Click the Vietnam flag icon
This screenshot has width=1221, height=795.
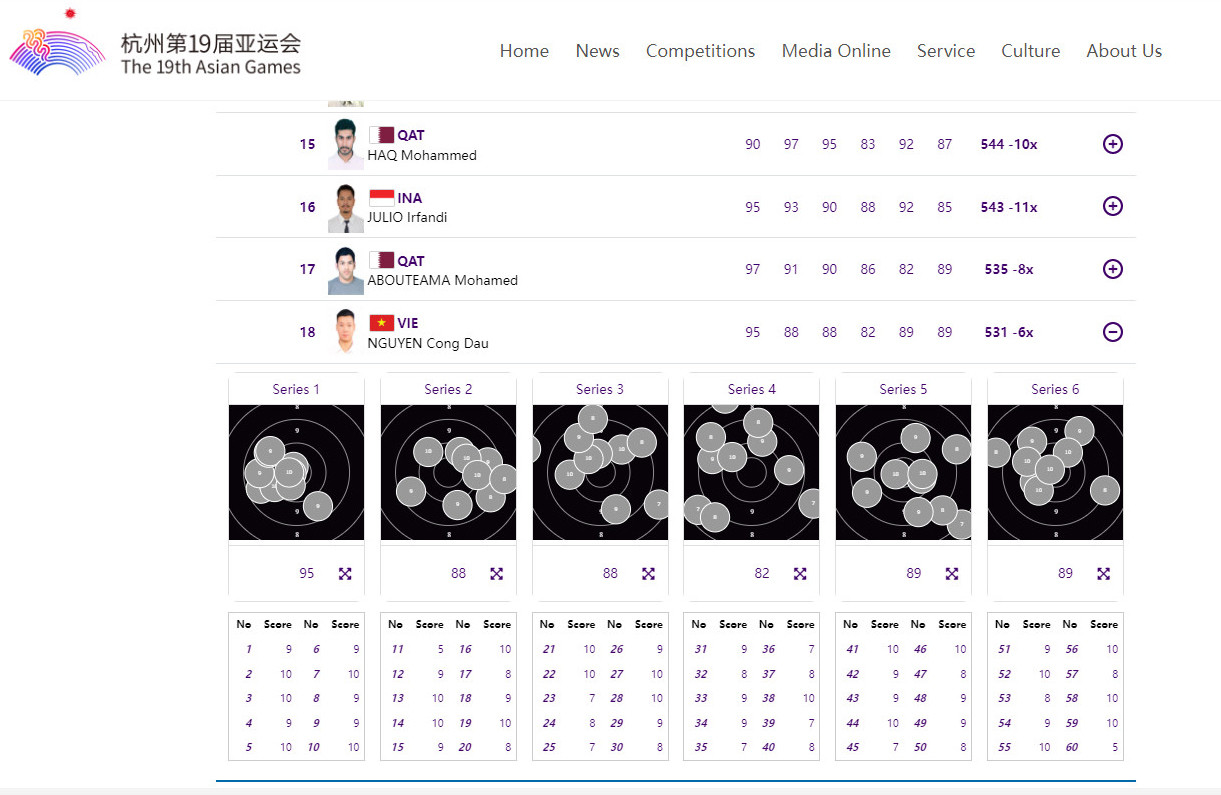pyautogui.click(x=381, y=323)
